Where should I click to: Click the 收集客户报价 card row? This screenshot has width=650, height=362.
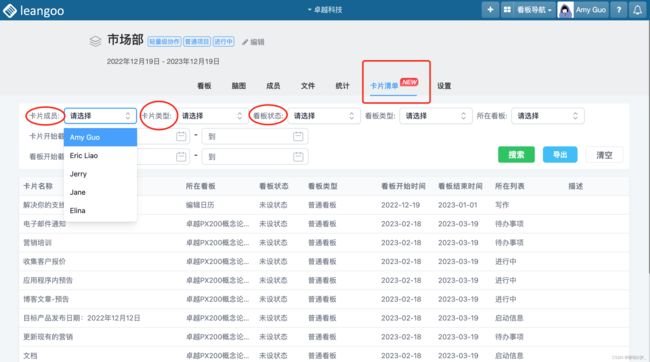click(x=324, y=262)
